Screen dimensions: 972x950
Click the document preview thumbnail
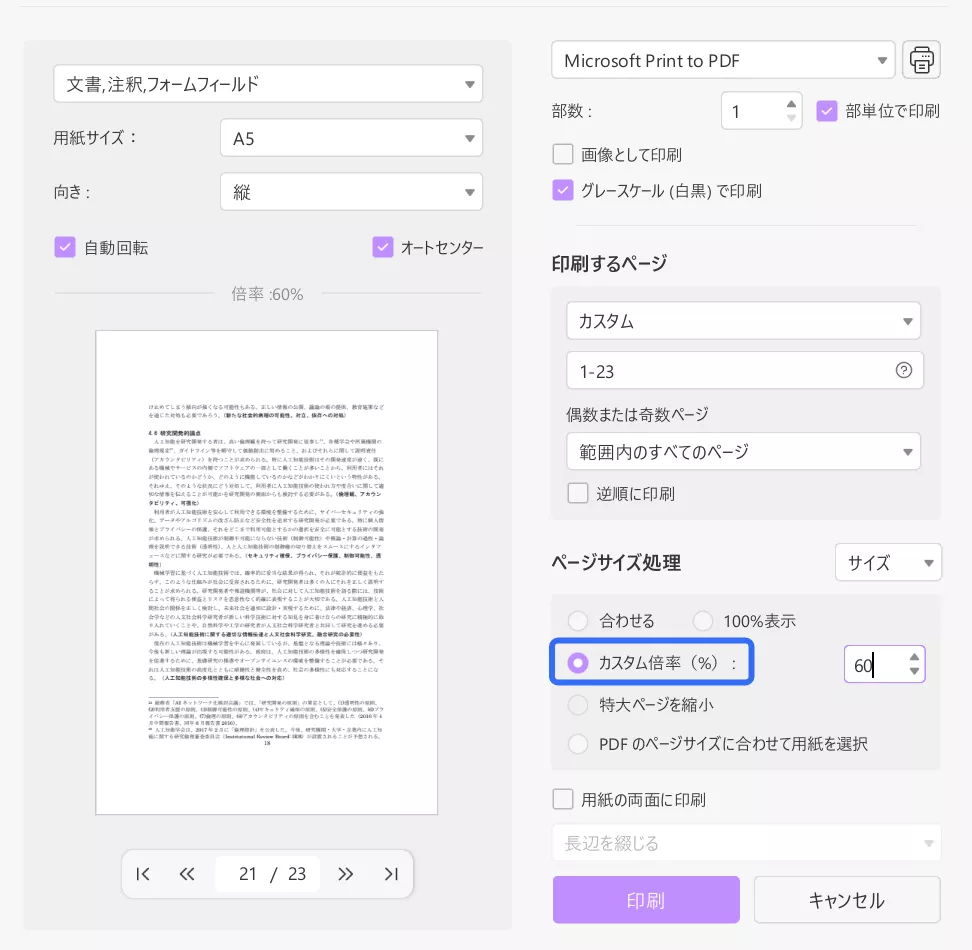pos(267,573)
